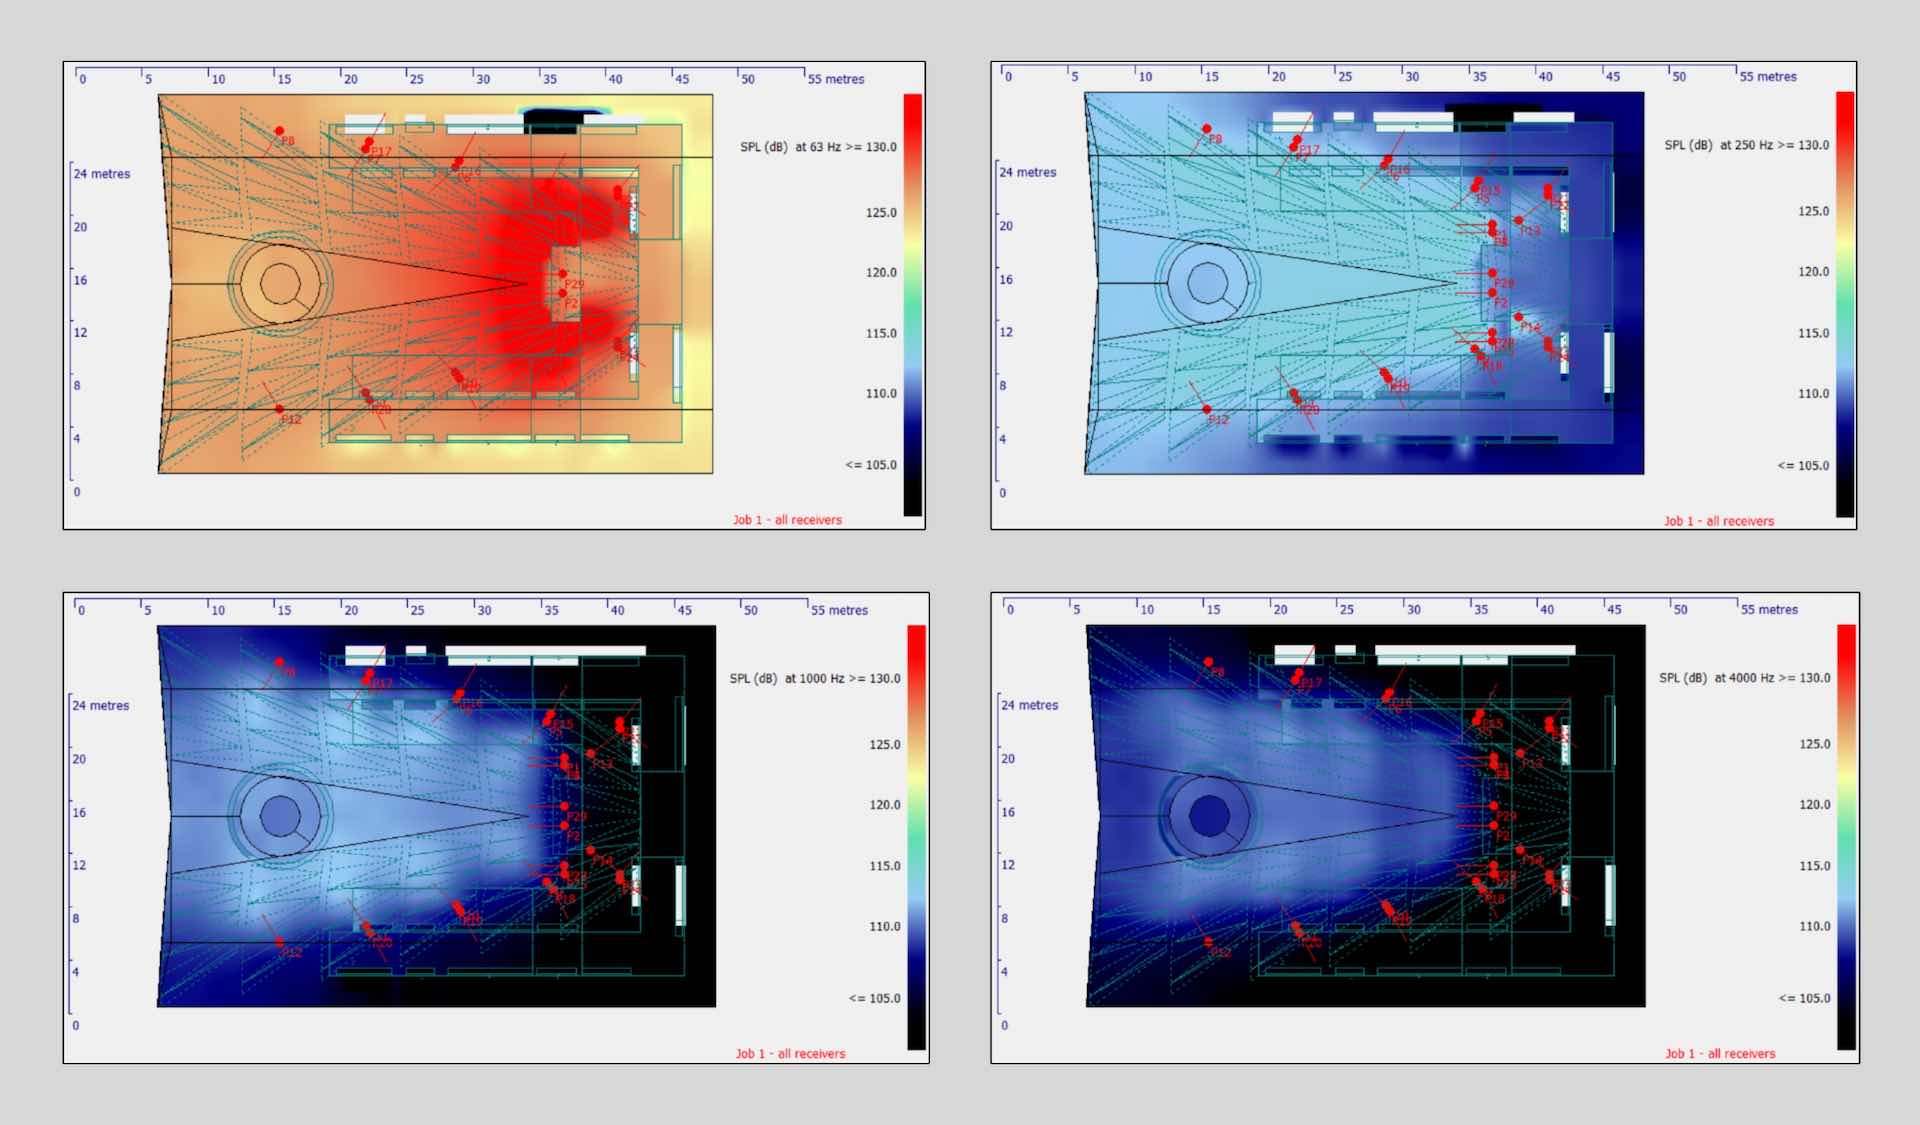Click 'Job 1 - all receivers' in 63 Hz panel

point(787,520)
